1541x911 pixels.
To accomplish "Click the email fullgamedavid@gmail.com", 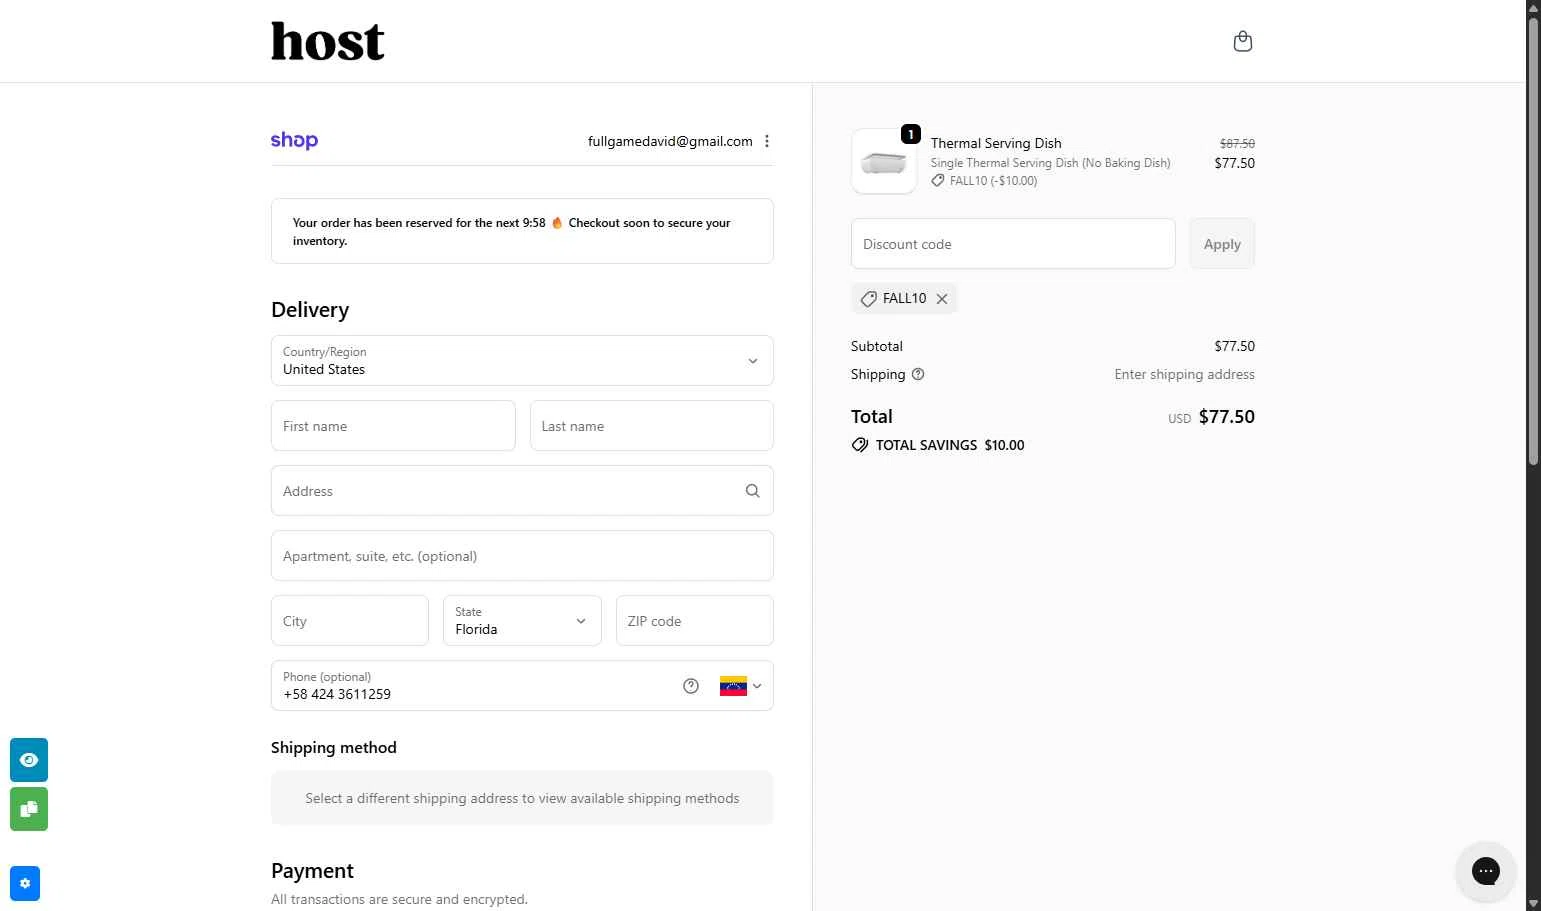I will pos(670,141).
